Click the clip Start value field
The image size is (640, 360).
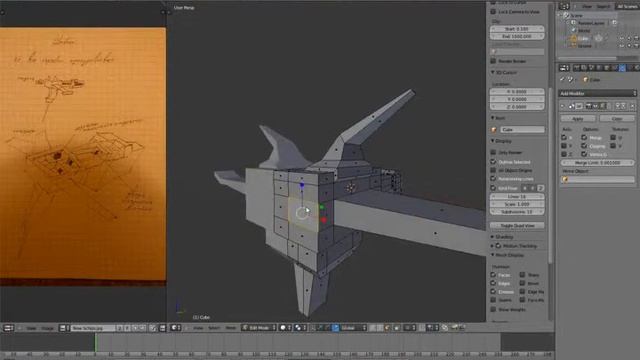tap(517, 29)
